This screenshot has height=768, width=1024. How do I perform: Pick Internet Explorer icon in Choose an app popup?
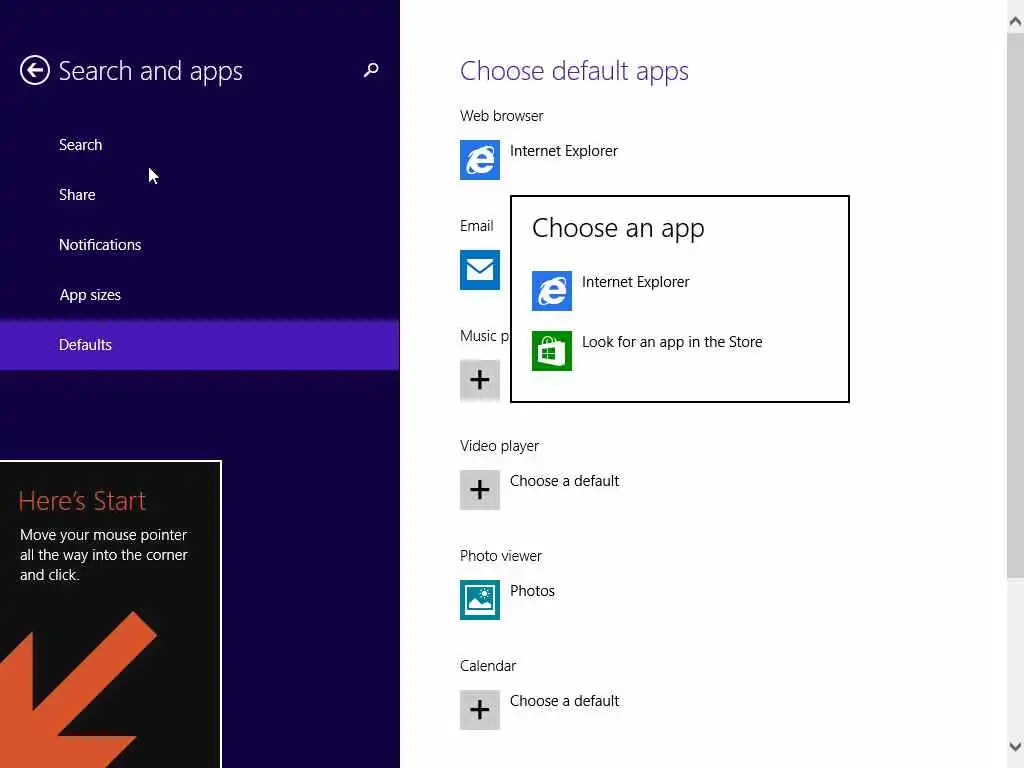click(552, 291)
